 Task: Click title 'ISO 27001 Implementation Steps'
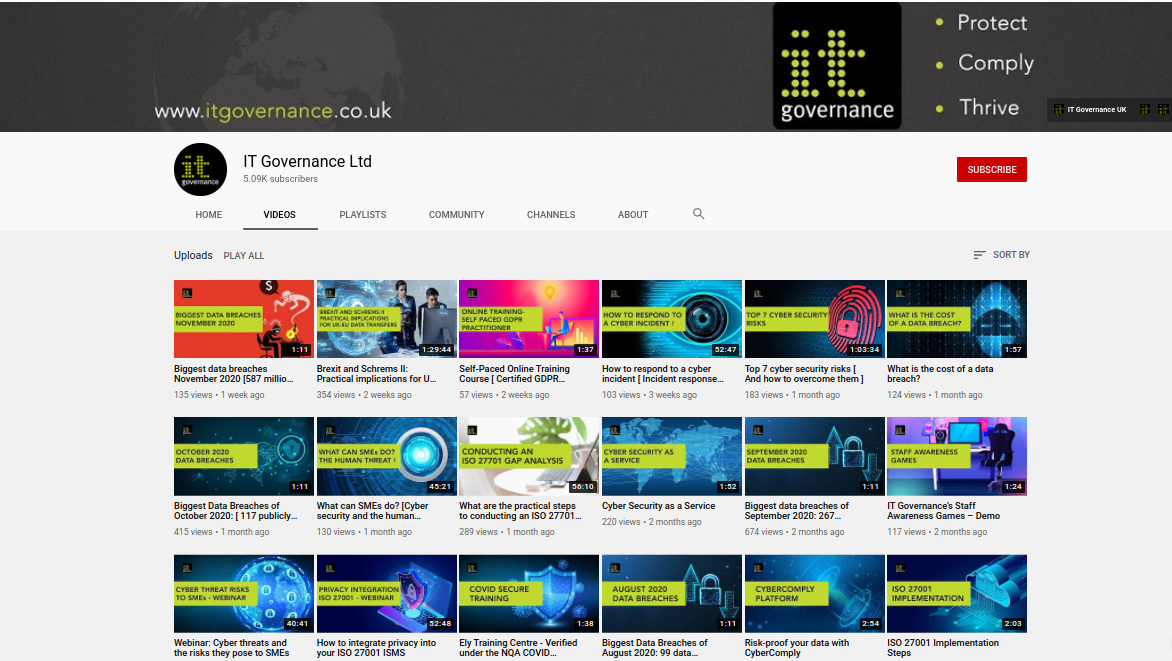tap(943, 648)
